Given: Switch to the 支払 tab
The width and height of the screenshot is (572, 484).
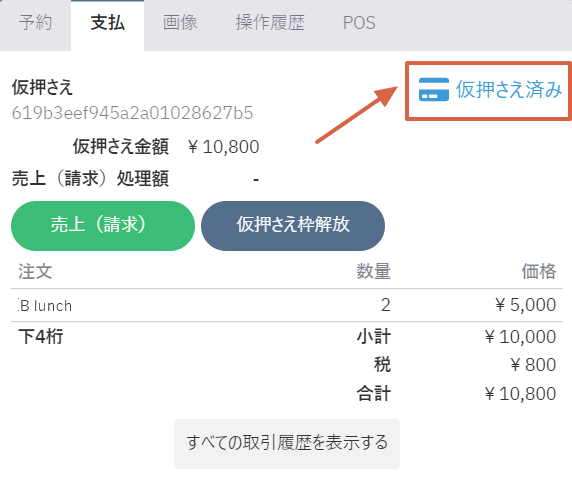Looking at the screenshot, I should tap(108, 23).
